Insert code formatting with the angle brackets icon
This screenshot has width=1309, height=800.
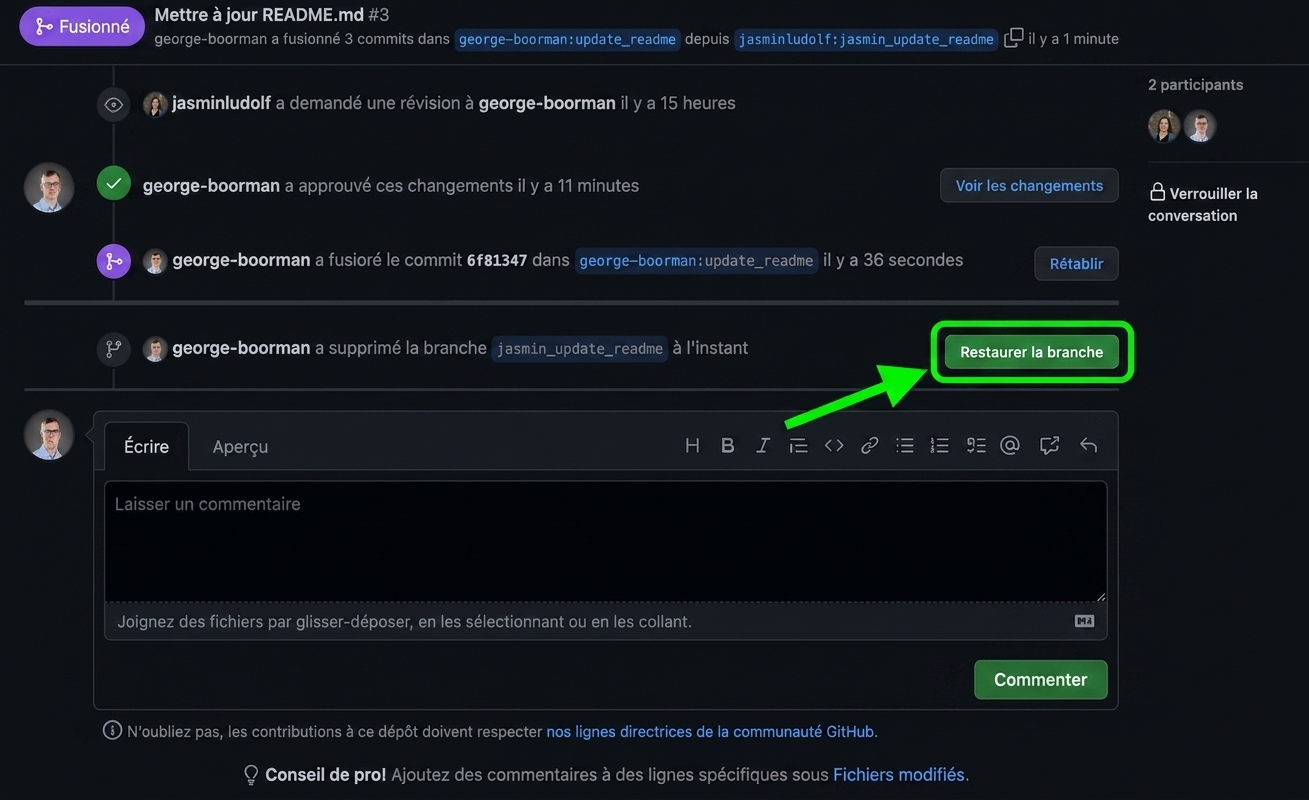tap(834, 446)
